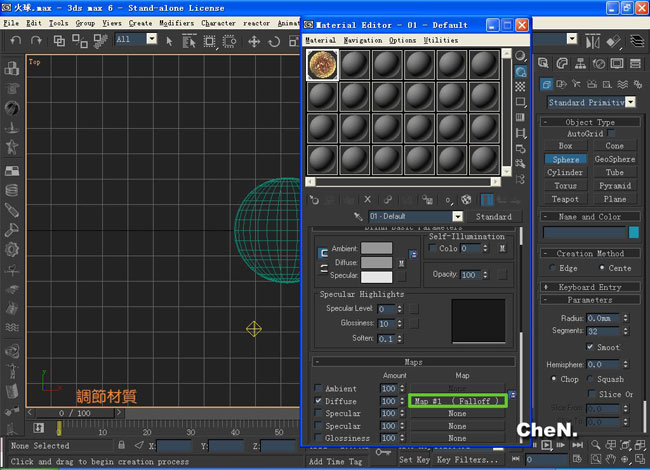Viewport: 650px width, 470px height.
Task: Click the rectangular selection region icon
Action: [x=209, y=41]
